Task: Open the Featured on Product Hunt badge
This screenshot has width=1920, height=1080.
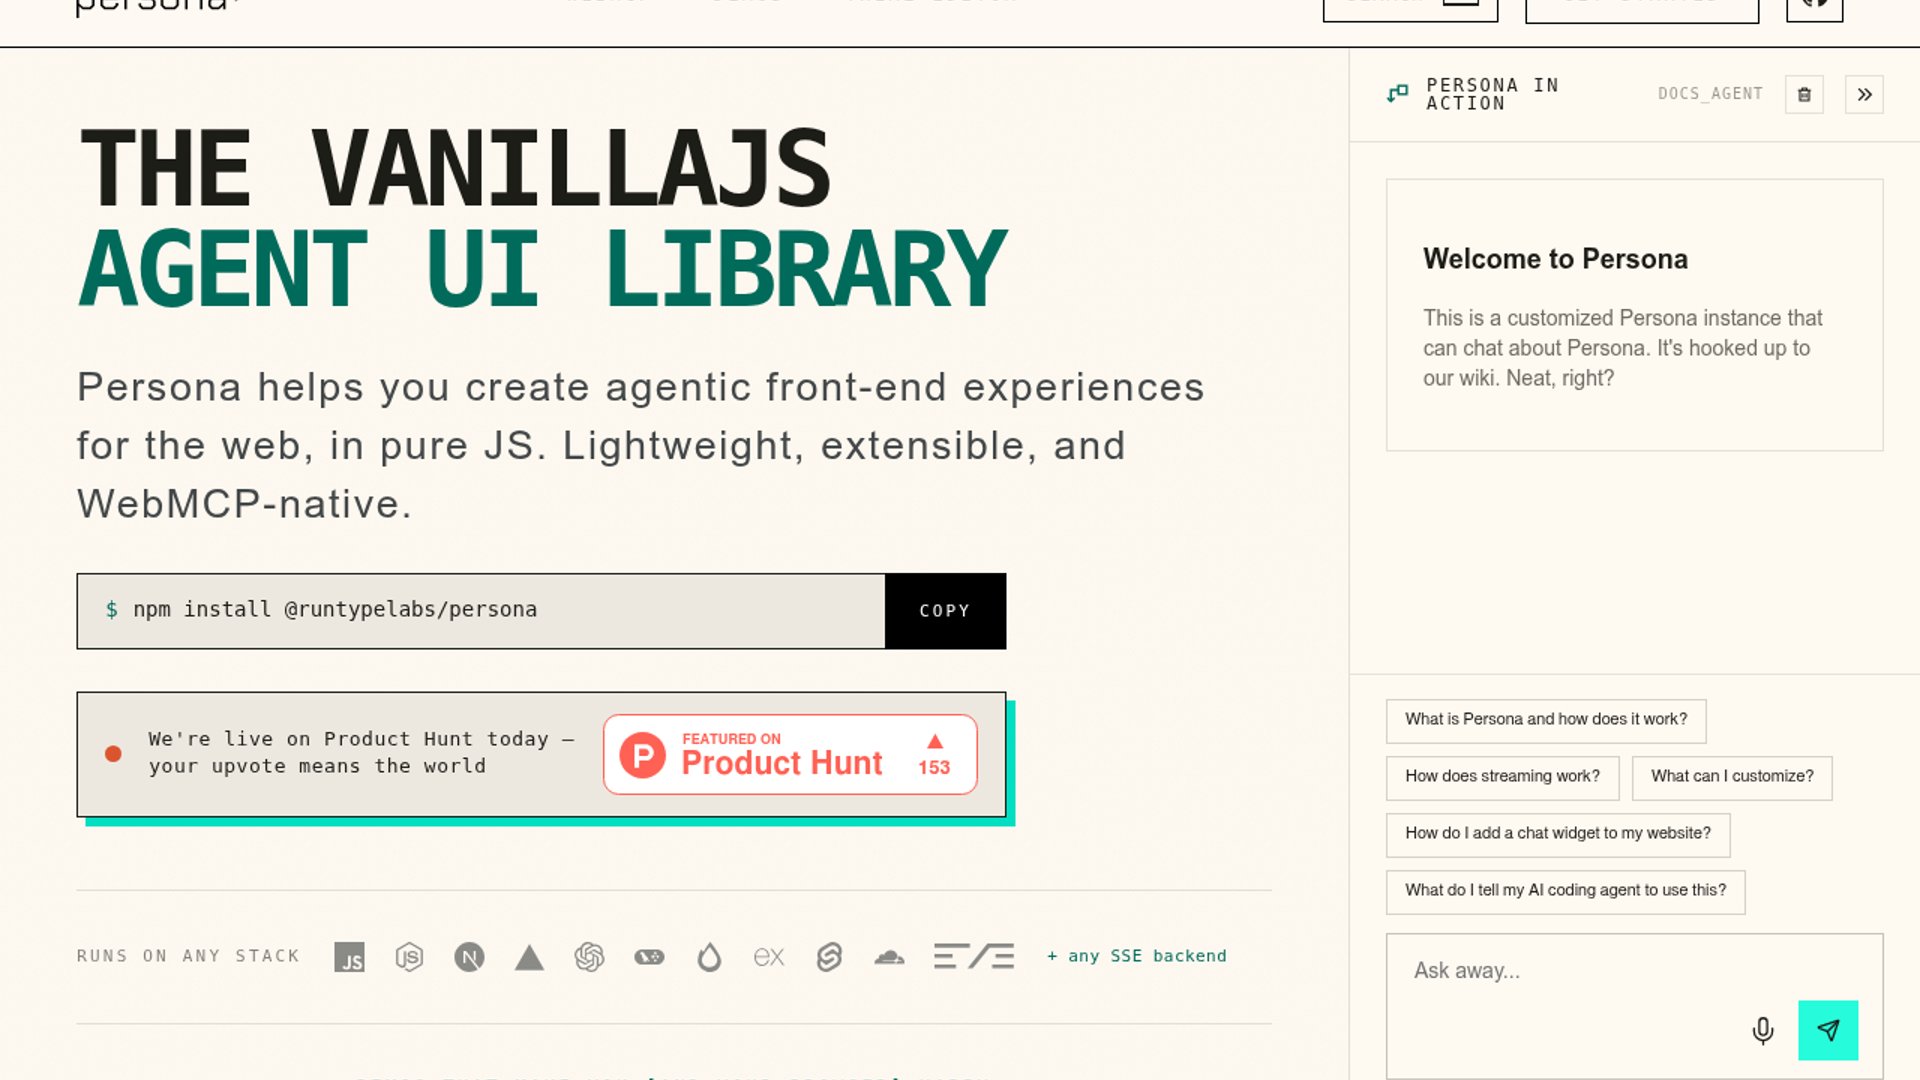Action: point(790,755)
